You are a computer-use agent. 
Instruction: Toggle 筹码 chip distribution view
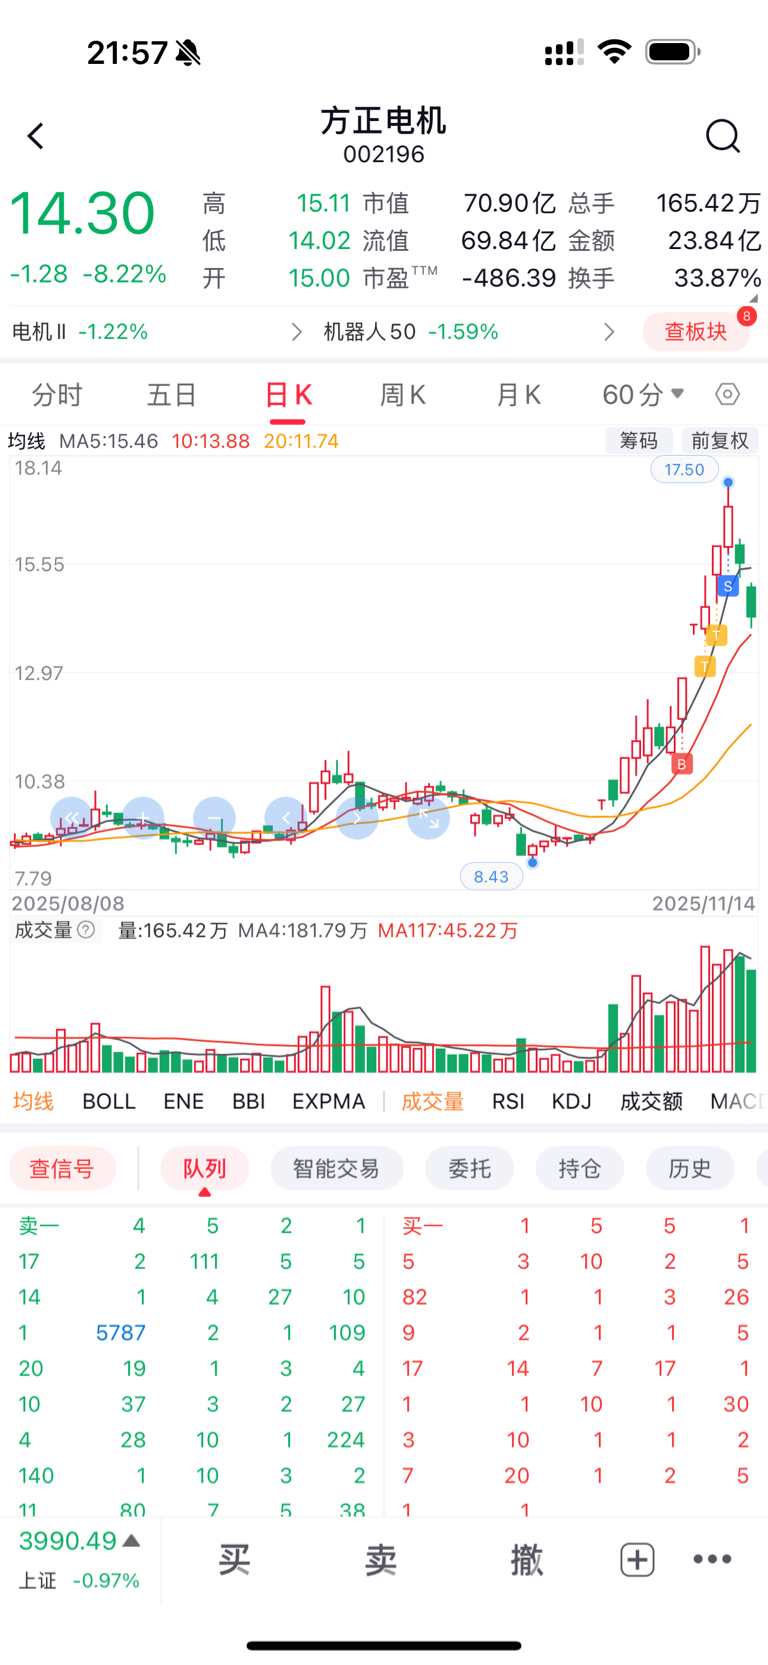pyautogui.click(x=639, y=441)
